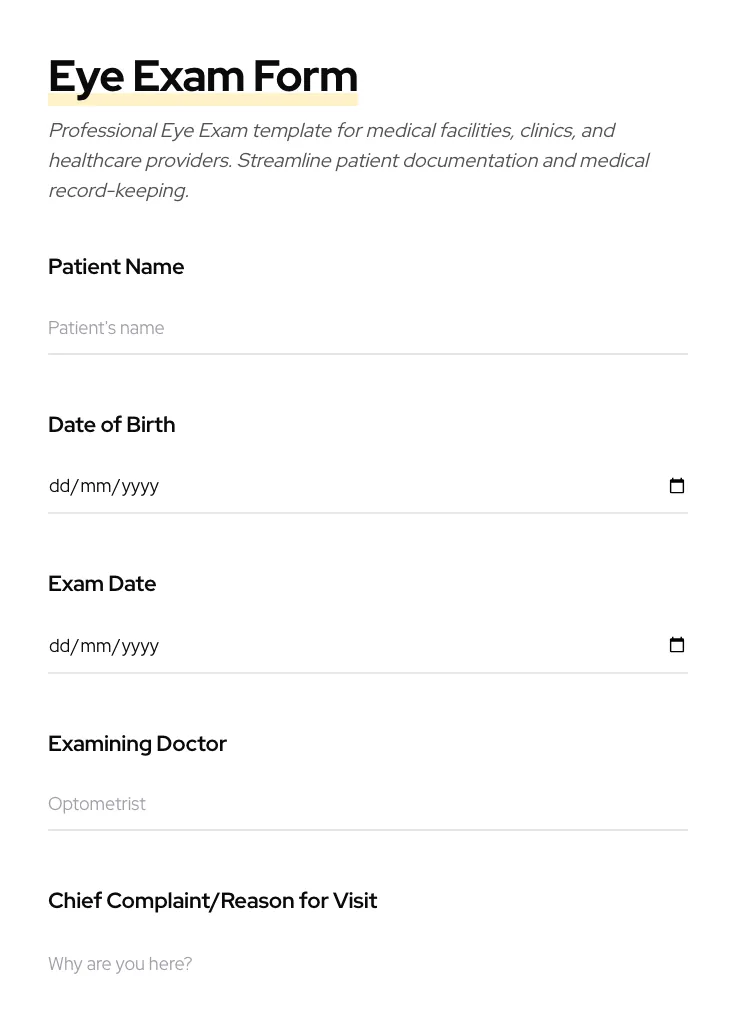This screenshot has width=736, height=1024.
Task: Select the month segment of Date of Birth
Action: coord(96,487)
